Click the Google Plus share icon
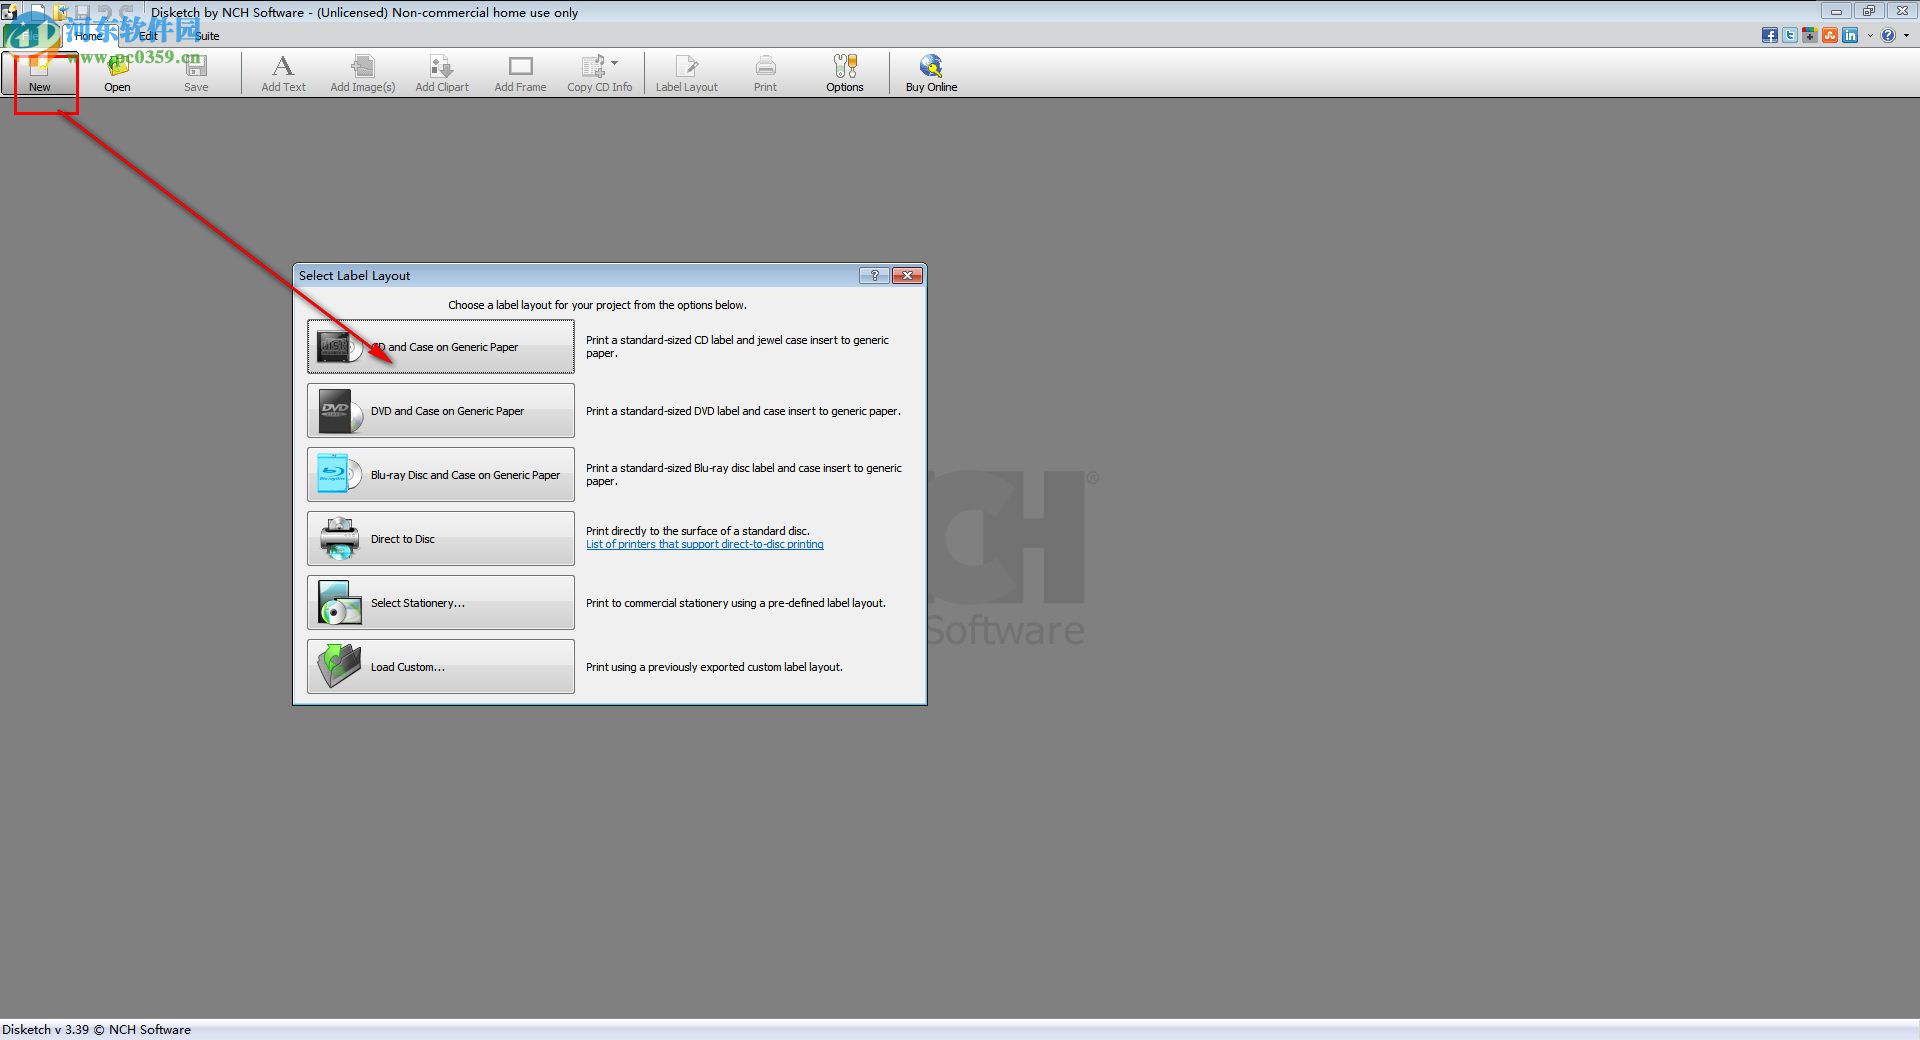Screen dimensions: 1920x1040 (x=1810, y=36)
